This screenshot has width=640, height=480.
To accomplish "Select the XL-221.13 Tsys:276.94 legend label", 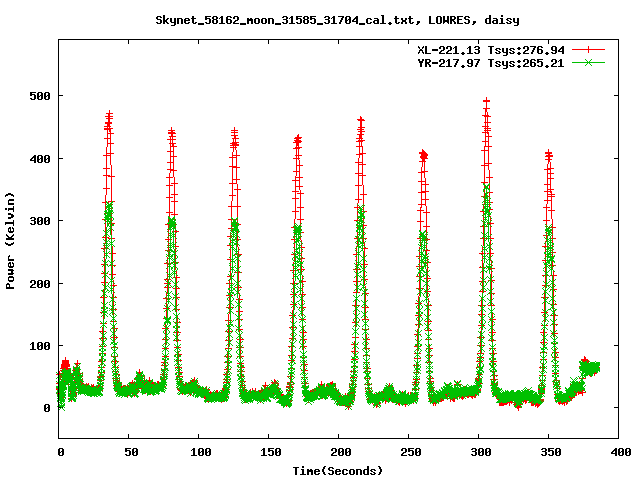I will pos(491,50).
